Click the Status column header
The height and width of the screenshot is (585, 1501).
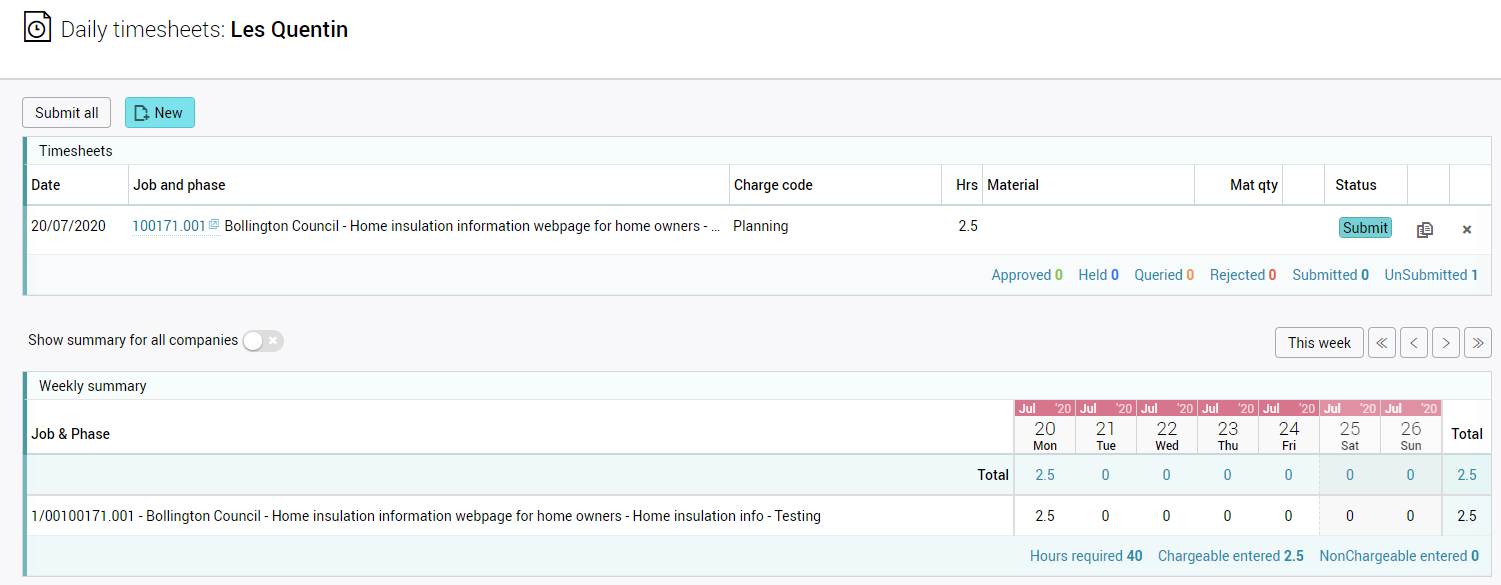tap(1356, 185)
